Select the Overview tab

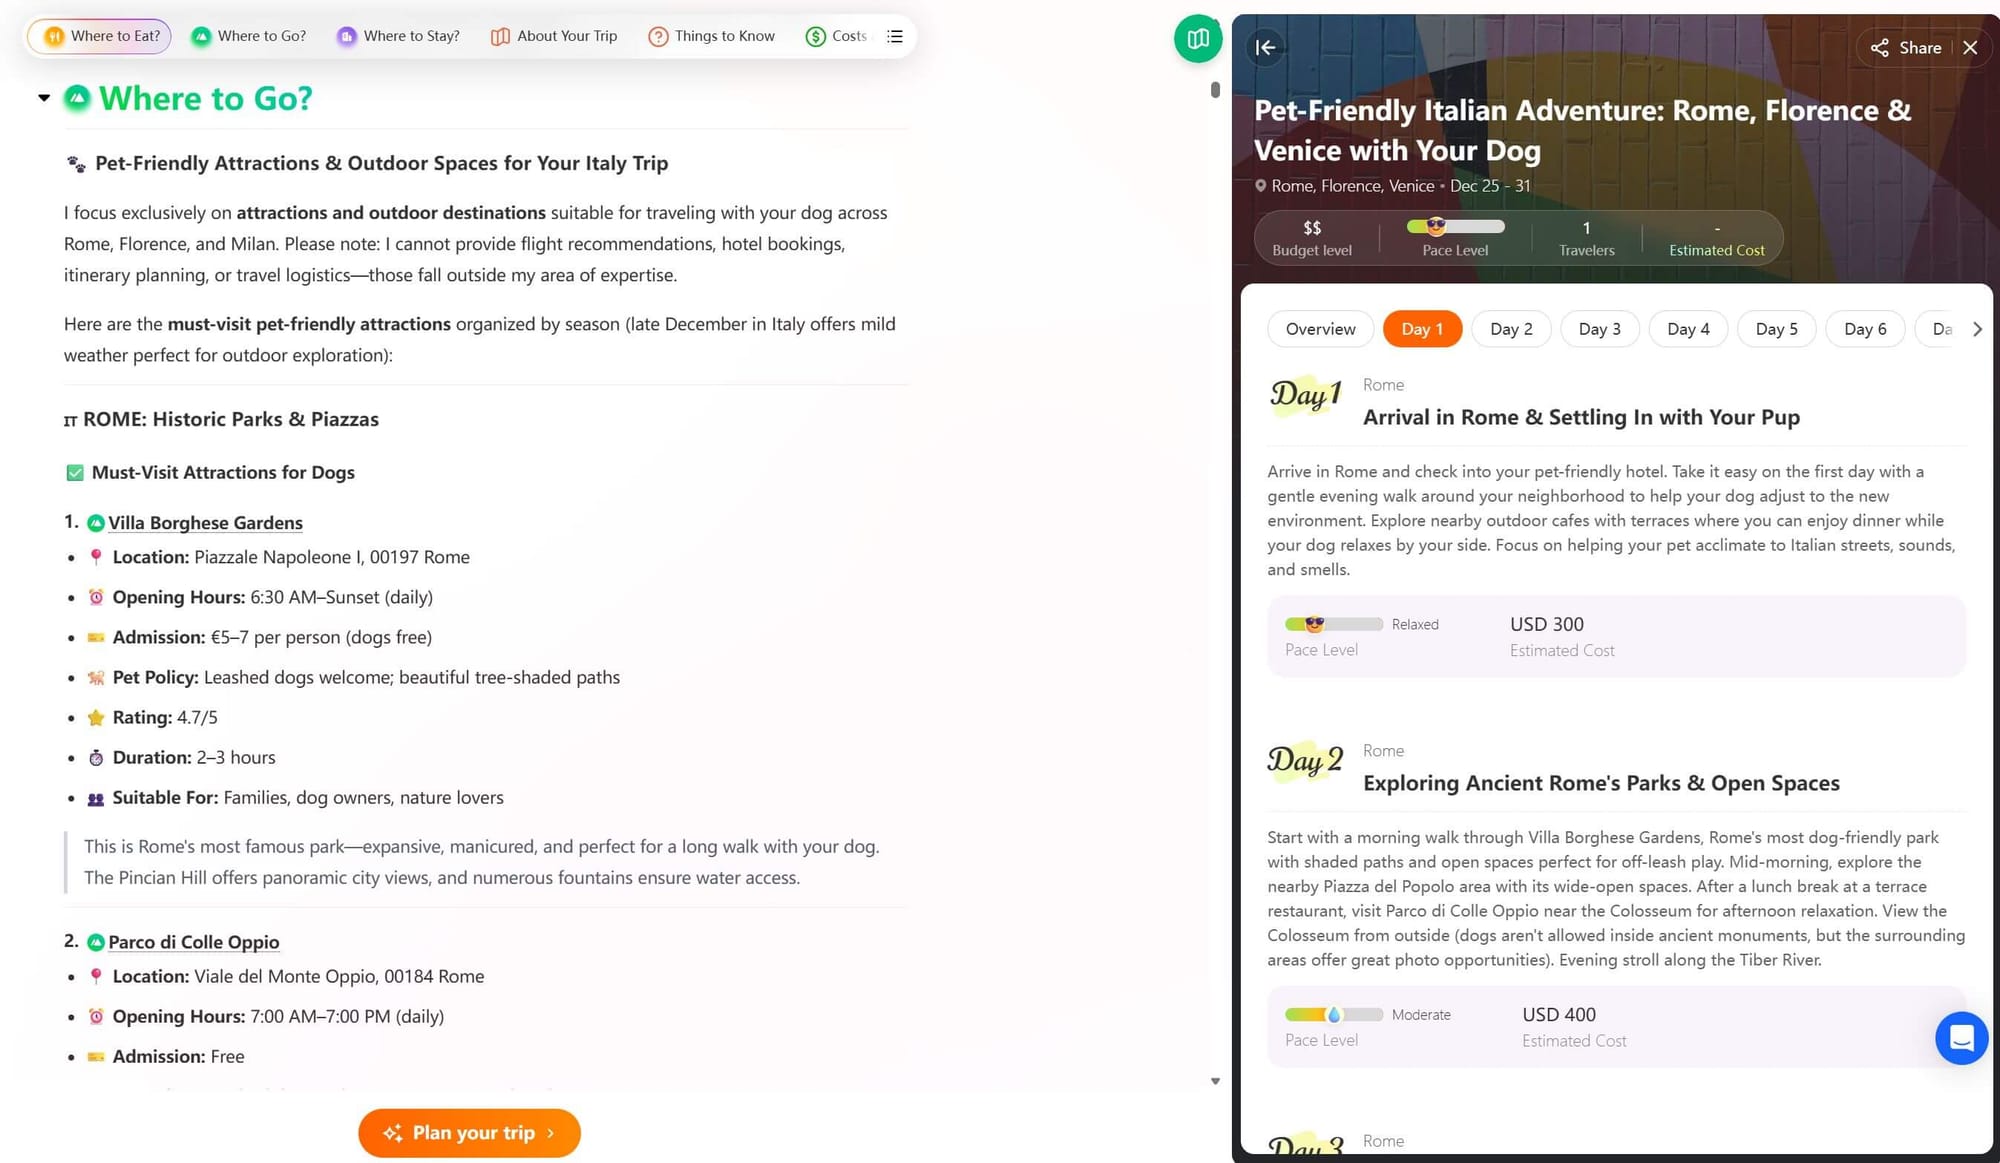(x=1320, y=329)
